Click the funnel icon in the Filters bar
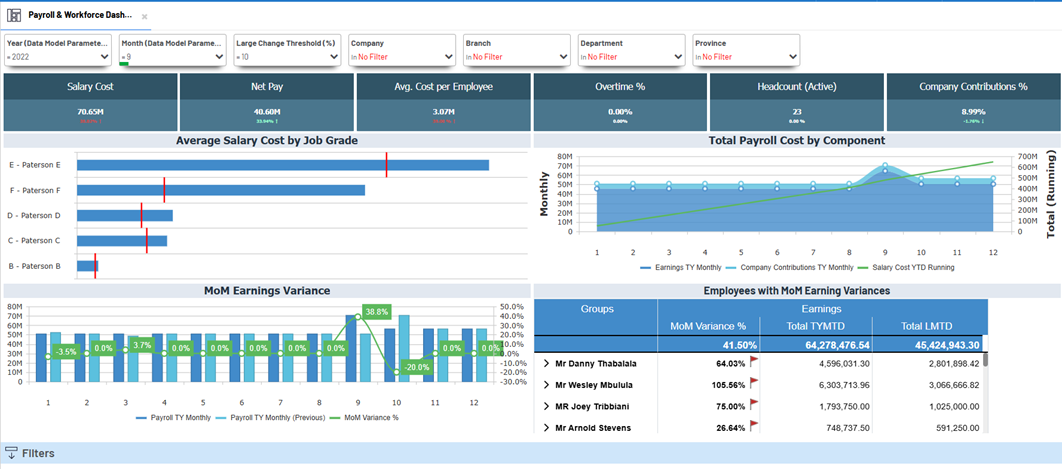Screen dimensions: 1062x469 click(12, 453)
